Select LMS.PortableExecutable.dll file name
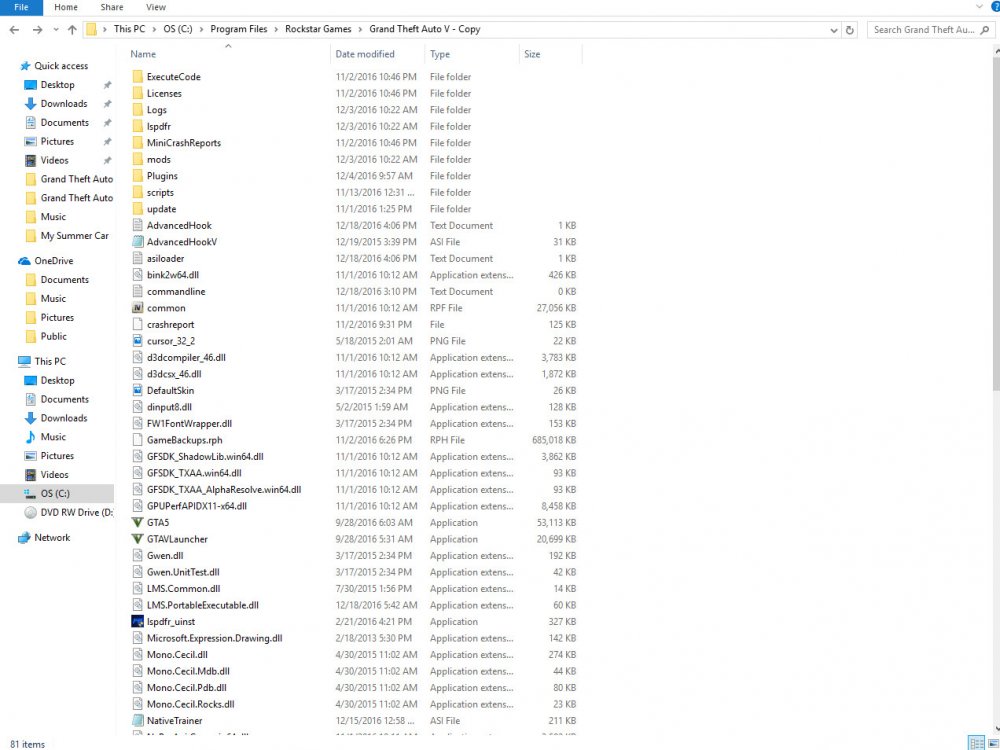The height and width of the screenshot is (750, 1000). pyautogui.click(x=203, y=605)
